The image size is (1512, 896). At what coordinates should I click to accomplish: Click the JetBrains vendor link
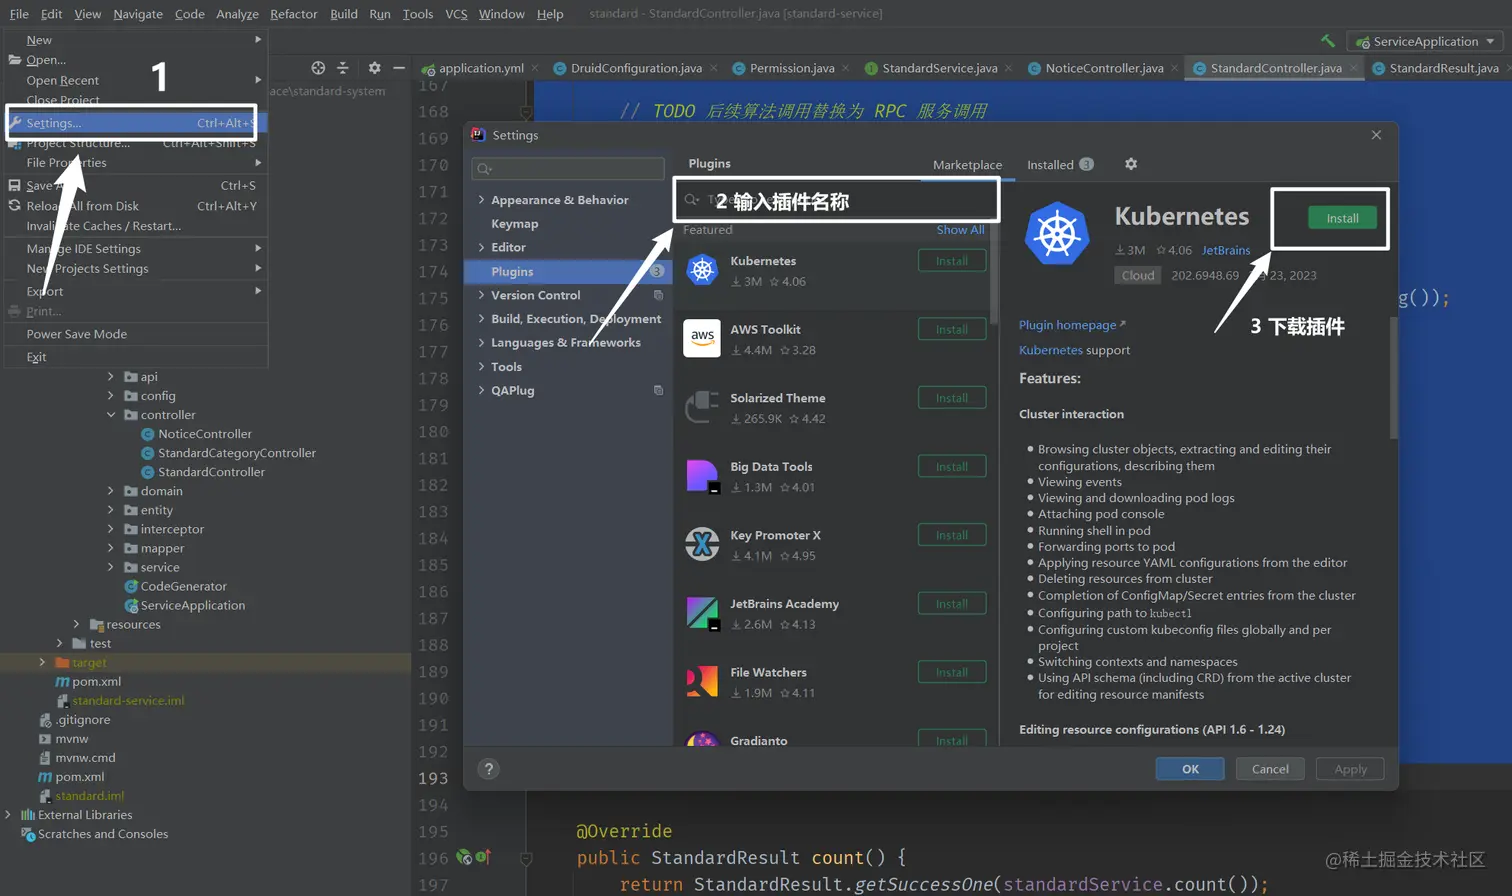pyautogui.click(x=1226, y=250)
